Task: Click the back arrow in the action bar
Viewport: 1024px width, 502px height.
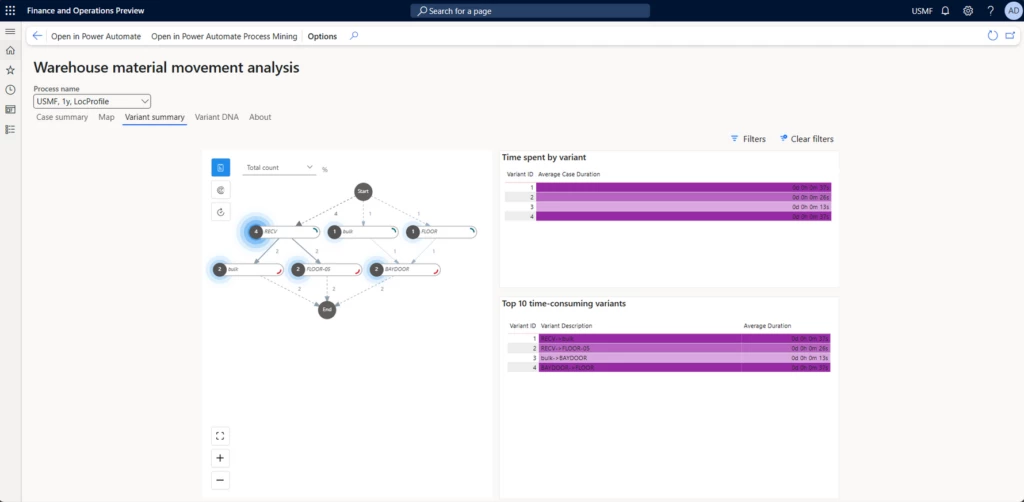Action: pyautogui.click(x=37, y=36)
